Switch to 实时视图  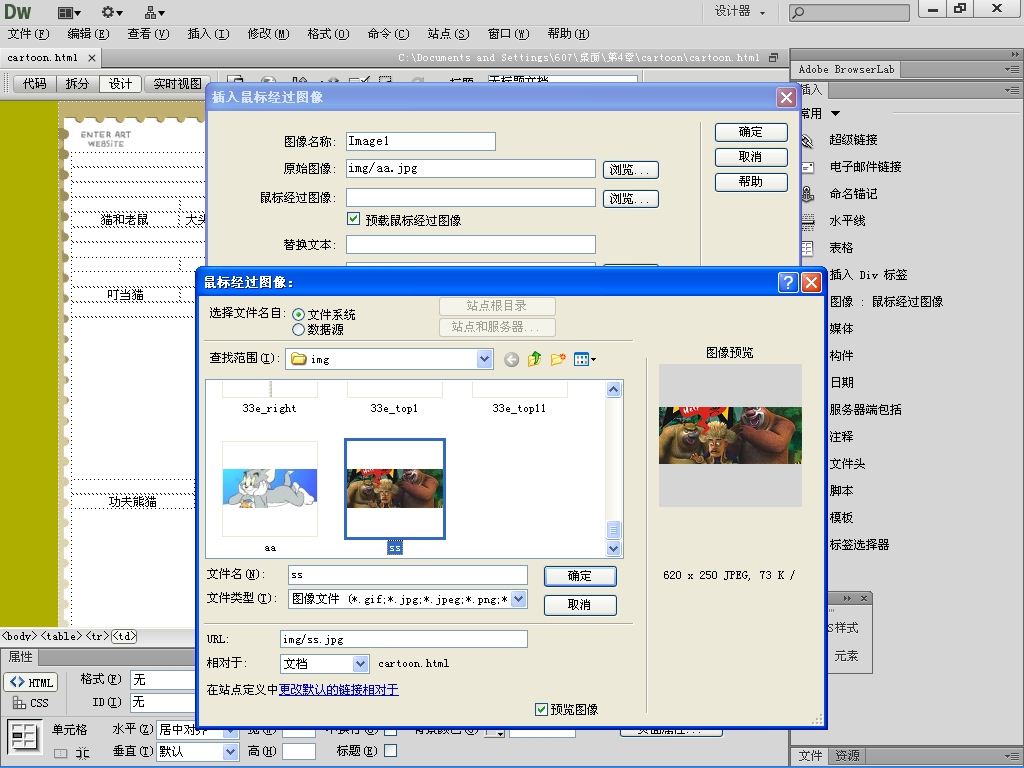[x=177, y=84]
